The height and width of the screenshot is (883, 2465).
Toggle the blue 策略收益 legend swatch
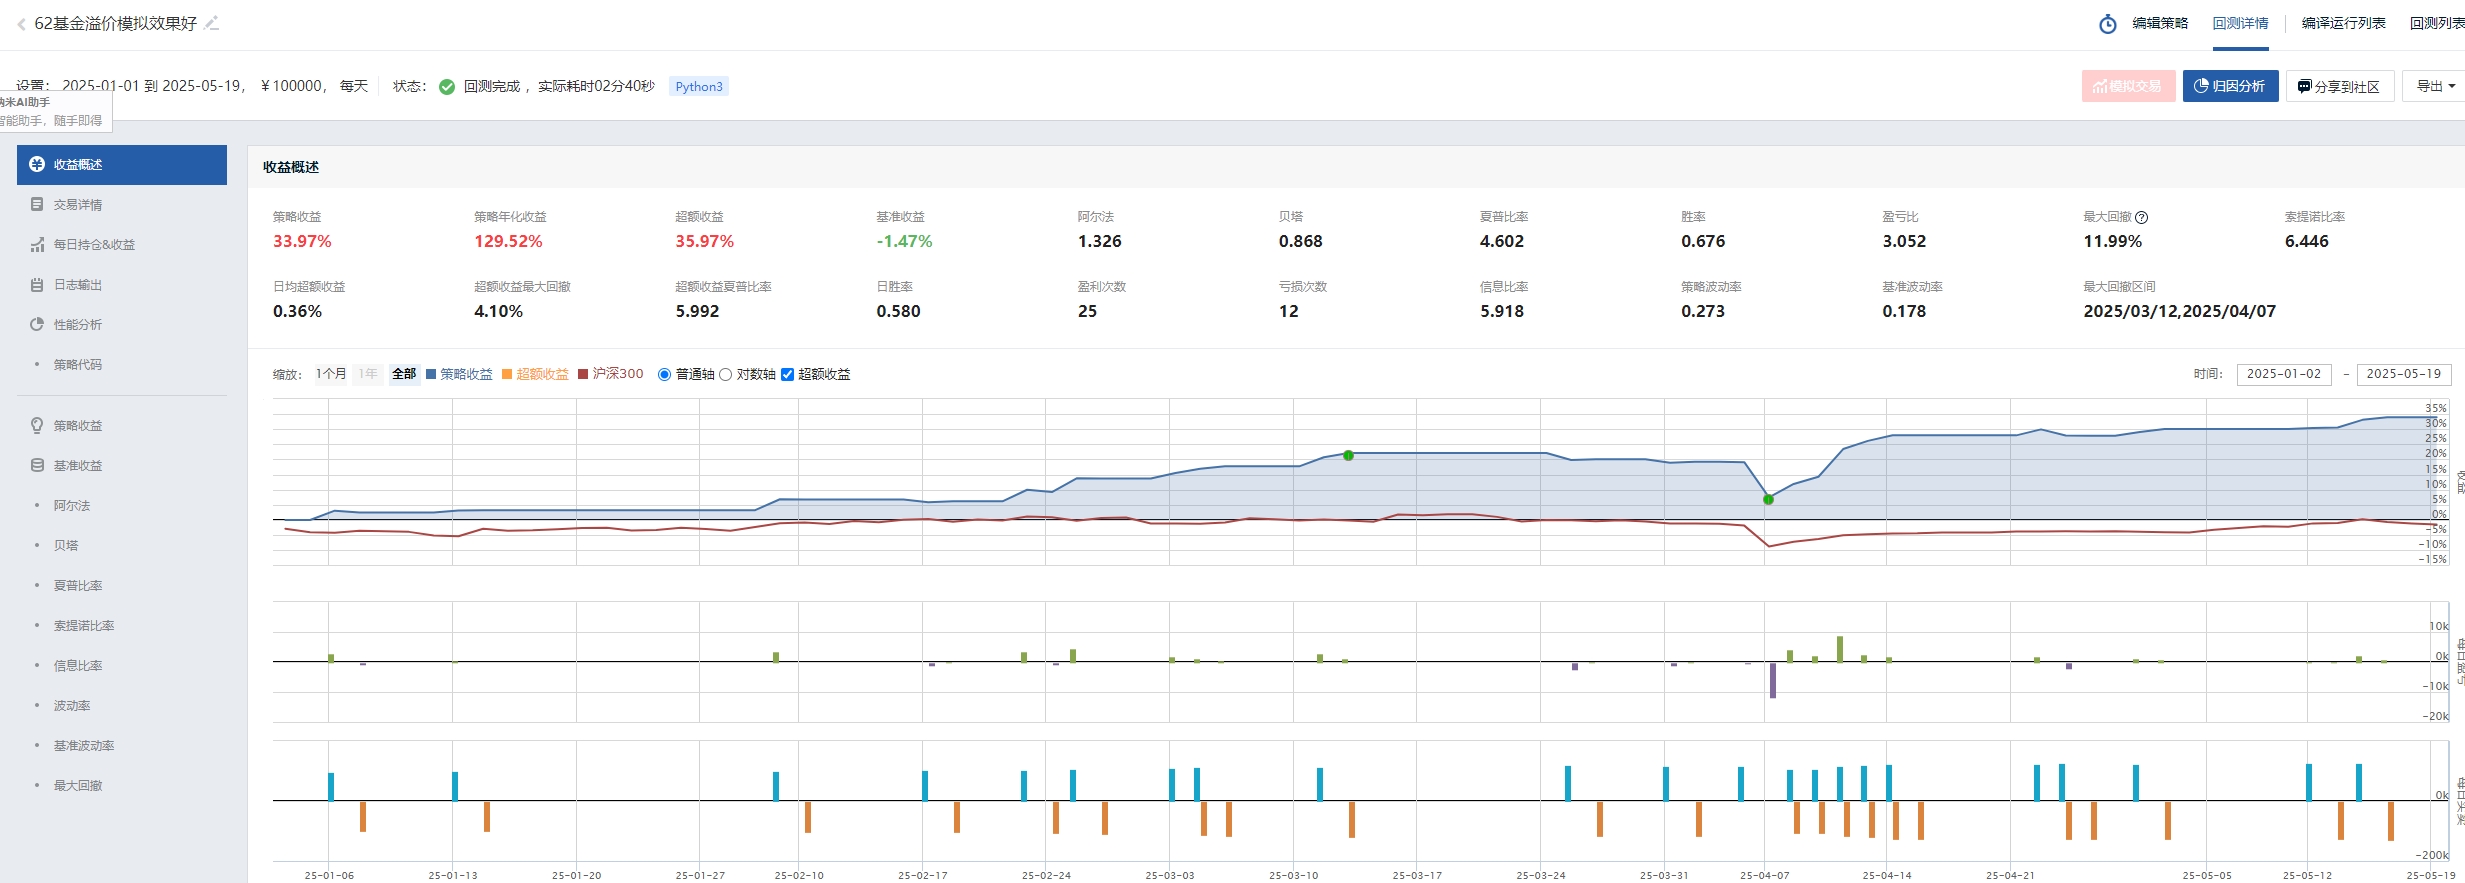(431, 375)
